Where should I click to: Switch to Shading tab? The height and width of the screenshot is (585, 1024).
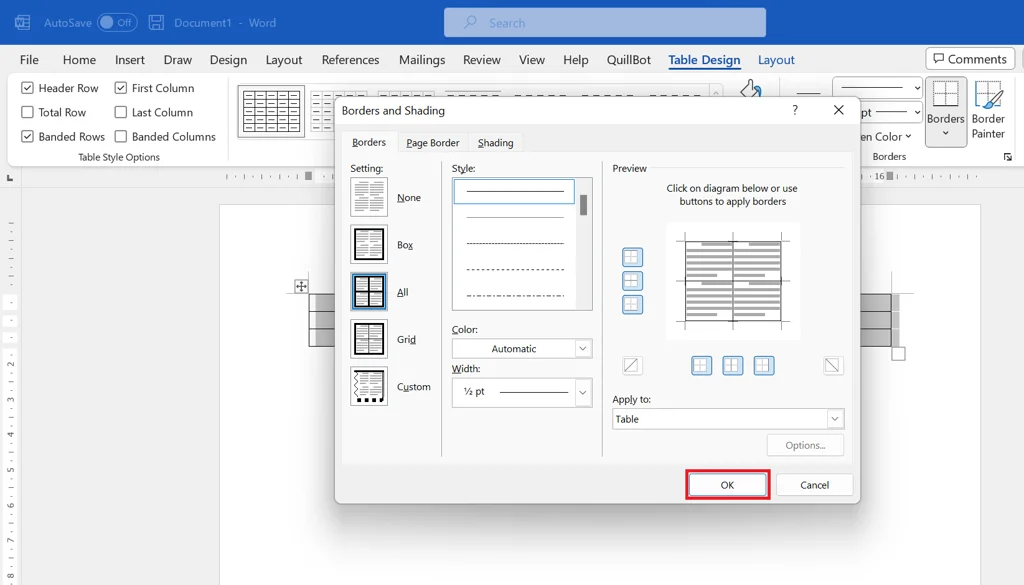pos(496,142)
